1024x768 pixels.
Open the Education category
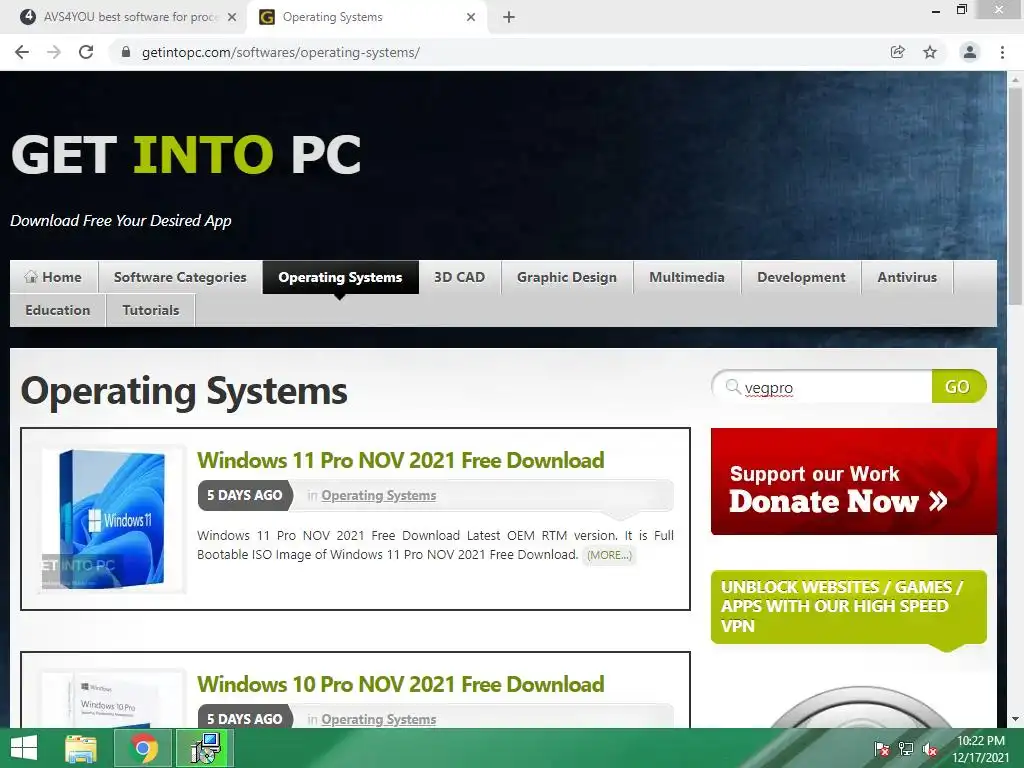click(58, 310)
